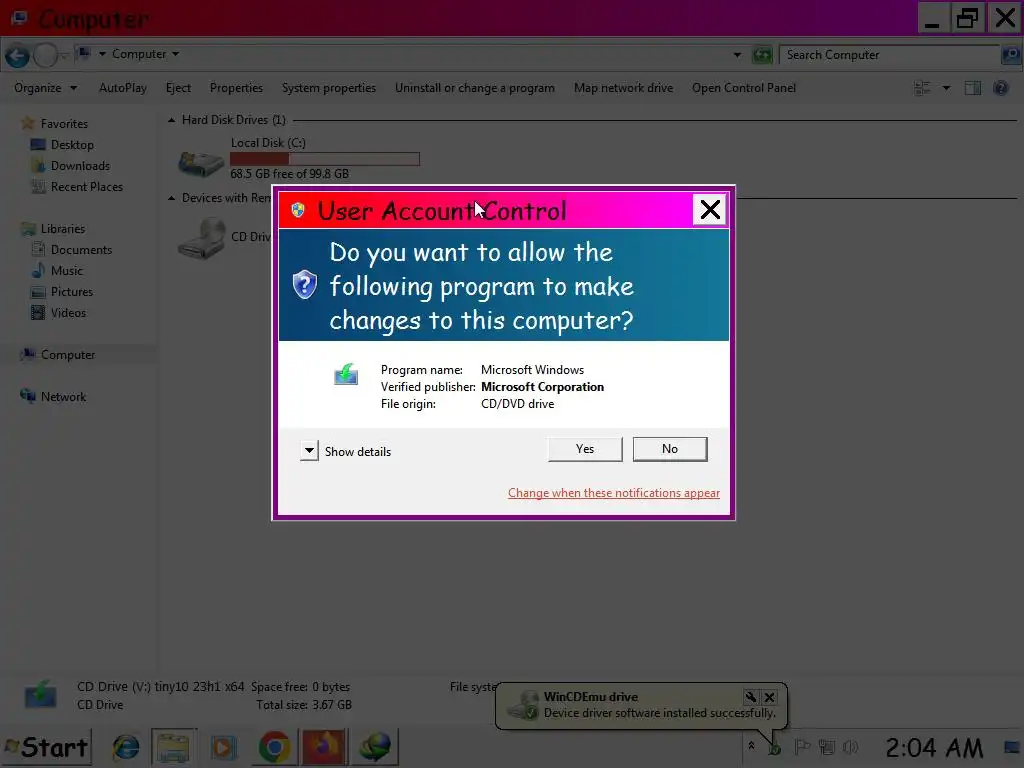1024x768 pixels.
Task: Go back with Explorer back arrow
Action: pos(17,56)
